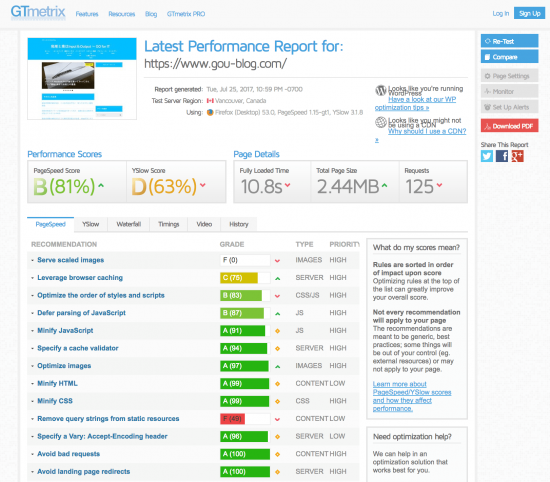
Task: Click Minify HTML diamond indicator
Action: pos(277,384)
